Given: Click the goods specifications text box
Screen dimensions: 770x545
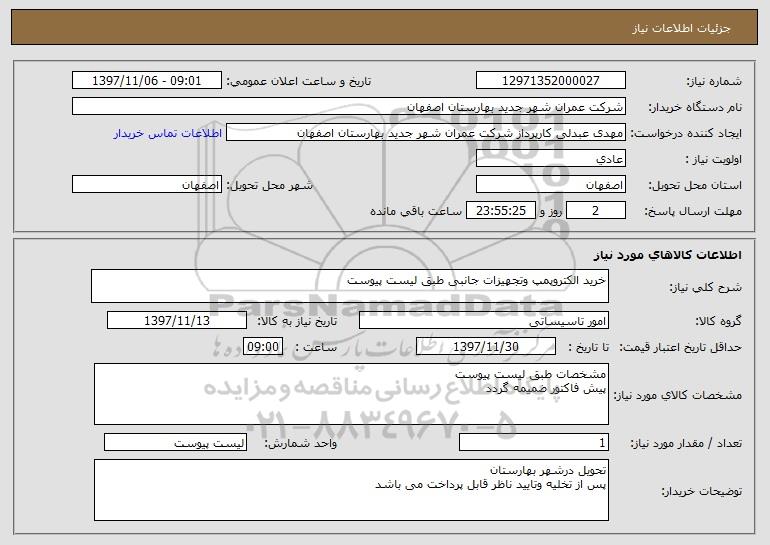Looking at the screenshot, I should (x=351, y=394).
